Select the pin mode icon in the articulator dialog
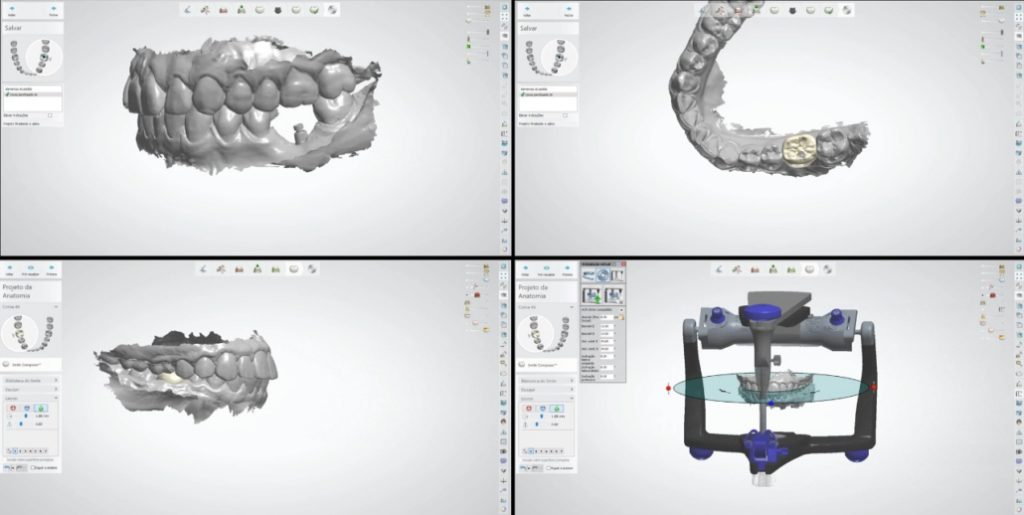The image size is (1024, 515). point(616,275)
